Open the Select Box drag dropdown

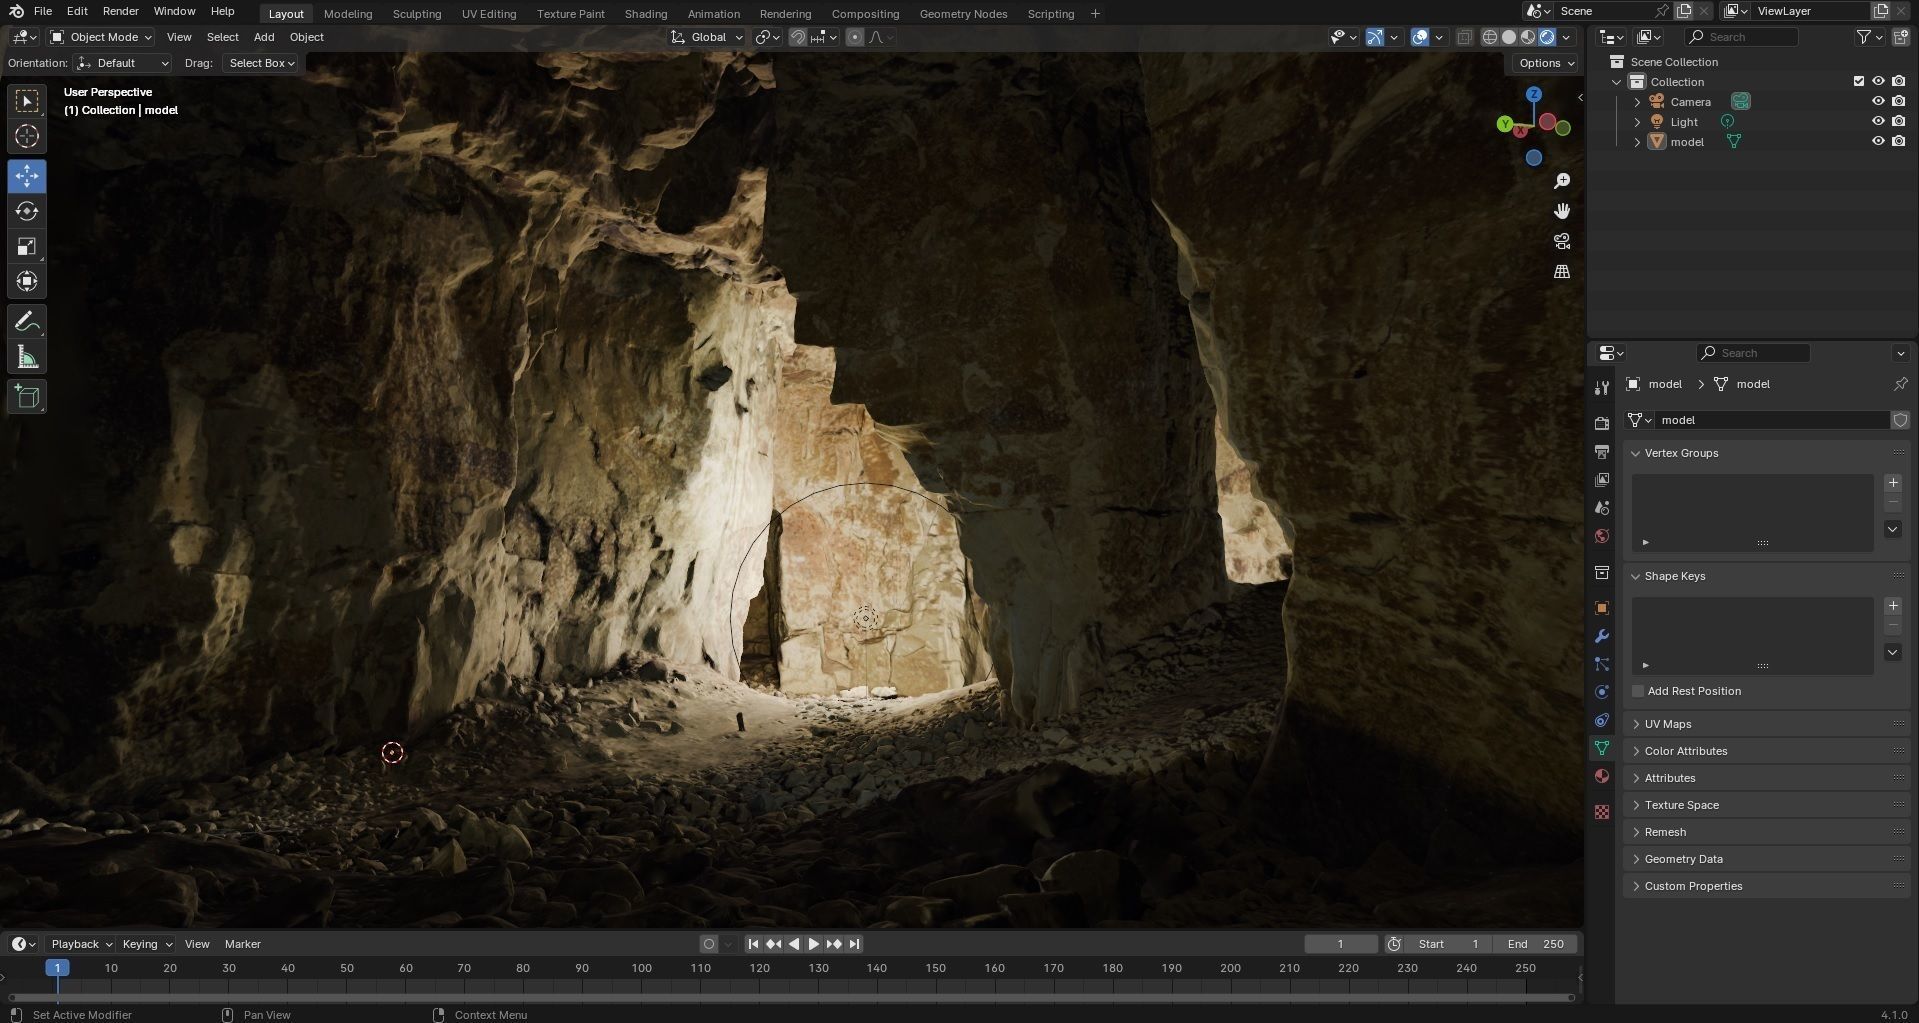click(x=261, y=63)
